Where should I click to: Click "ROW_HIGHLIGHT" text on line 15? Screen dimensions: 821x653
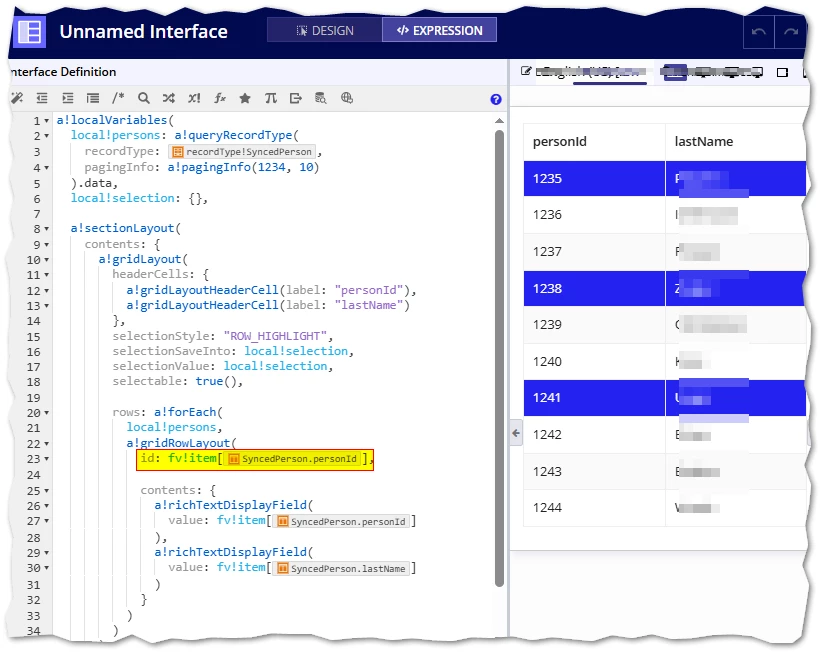point(275,336)
